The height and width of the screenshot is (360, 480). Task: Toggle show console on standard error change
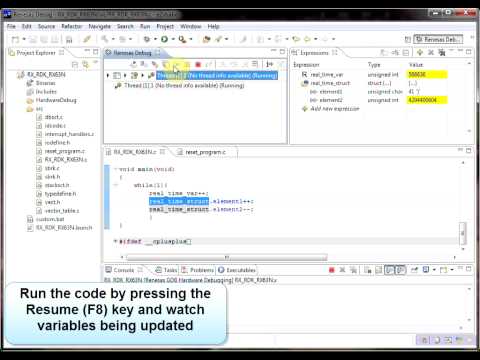pos(400,270)
